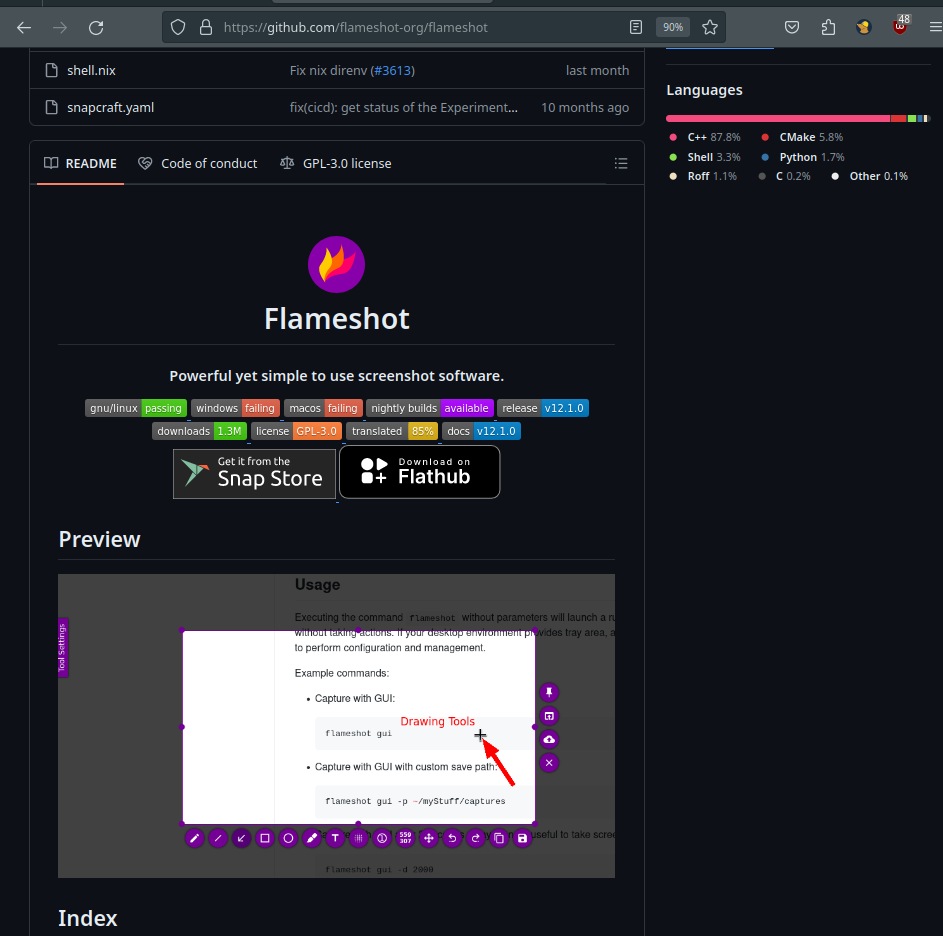Switch to the Code of conduct tab
The height and width of the screenshot is (936, 943).
(x=197, y=164)
